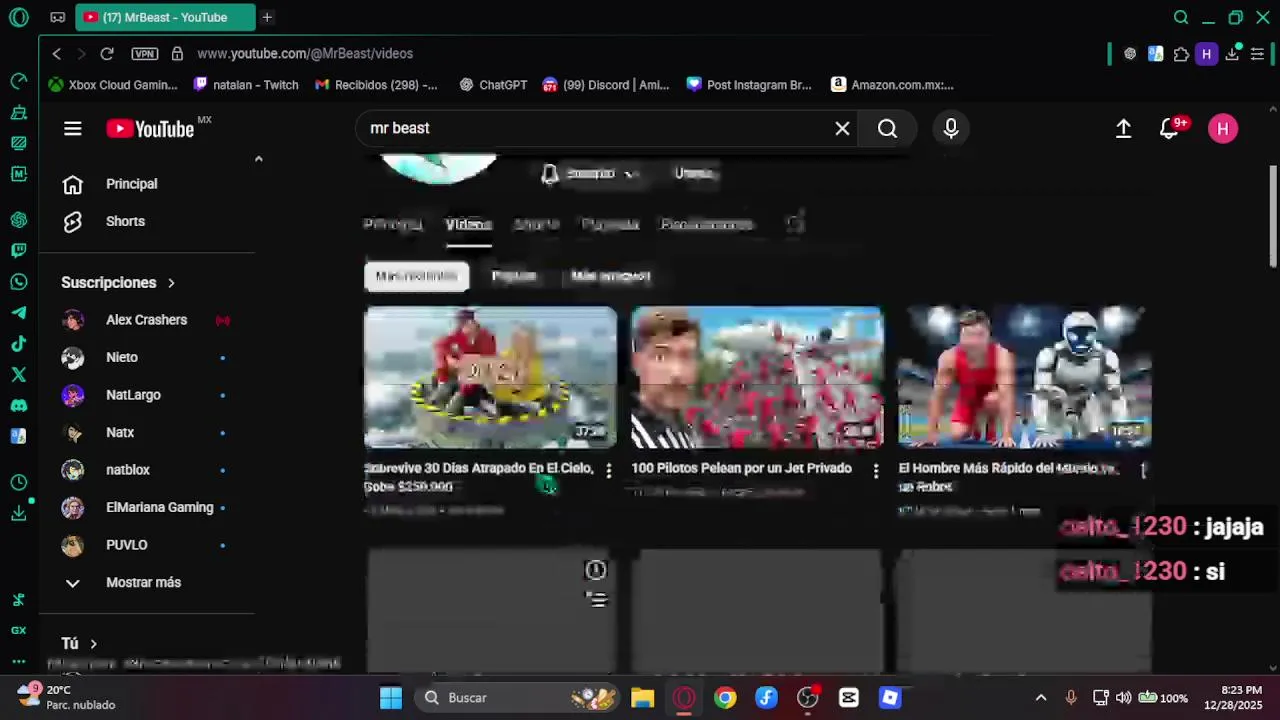This screenshot has height=720, width=1280.
Task: Click '100 Pilotos Pelean por un Jet Privado' title
Action: pyautogui.click(x=741, y=468)
